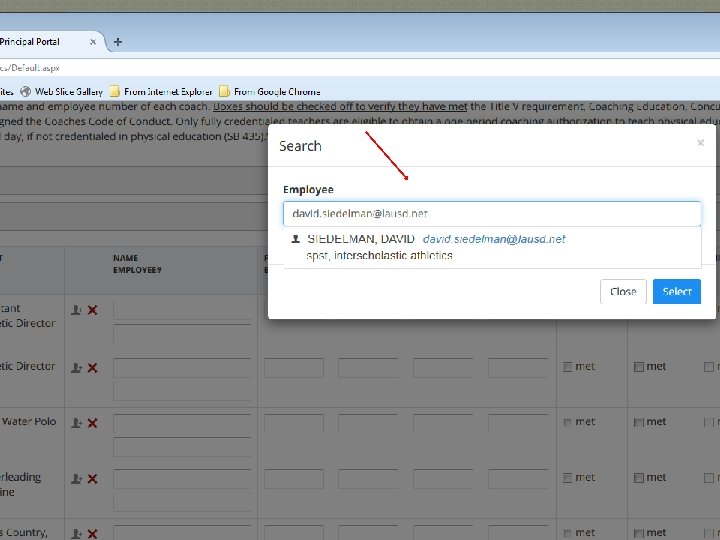Check second met box in Water Polo row

pos(639,422)
